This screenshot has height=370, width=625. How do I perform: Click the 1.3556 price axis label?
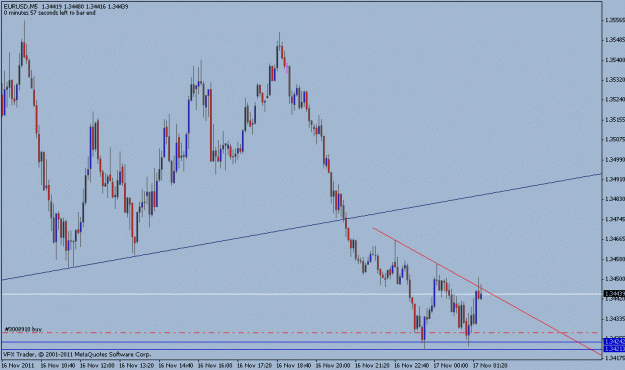coord(615,20)
